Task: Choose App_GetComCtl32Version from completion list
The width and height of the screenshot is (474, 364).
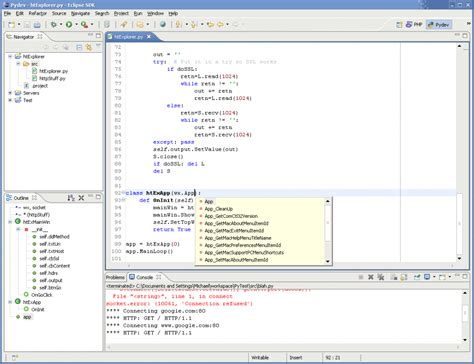Action: (x=231, y=216)
